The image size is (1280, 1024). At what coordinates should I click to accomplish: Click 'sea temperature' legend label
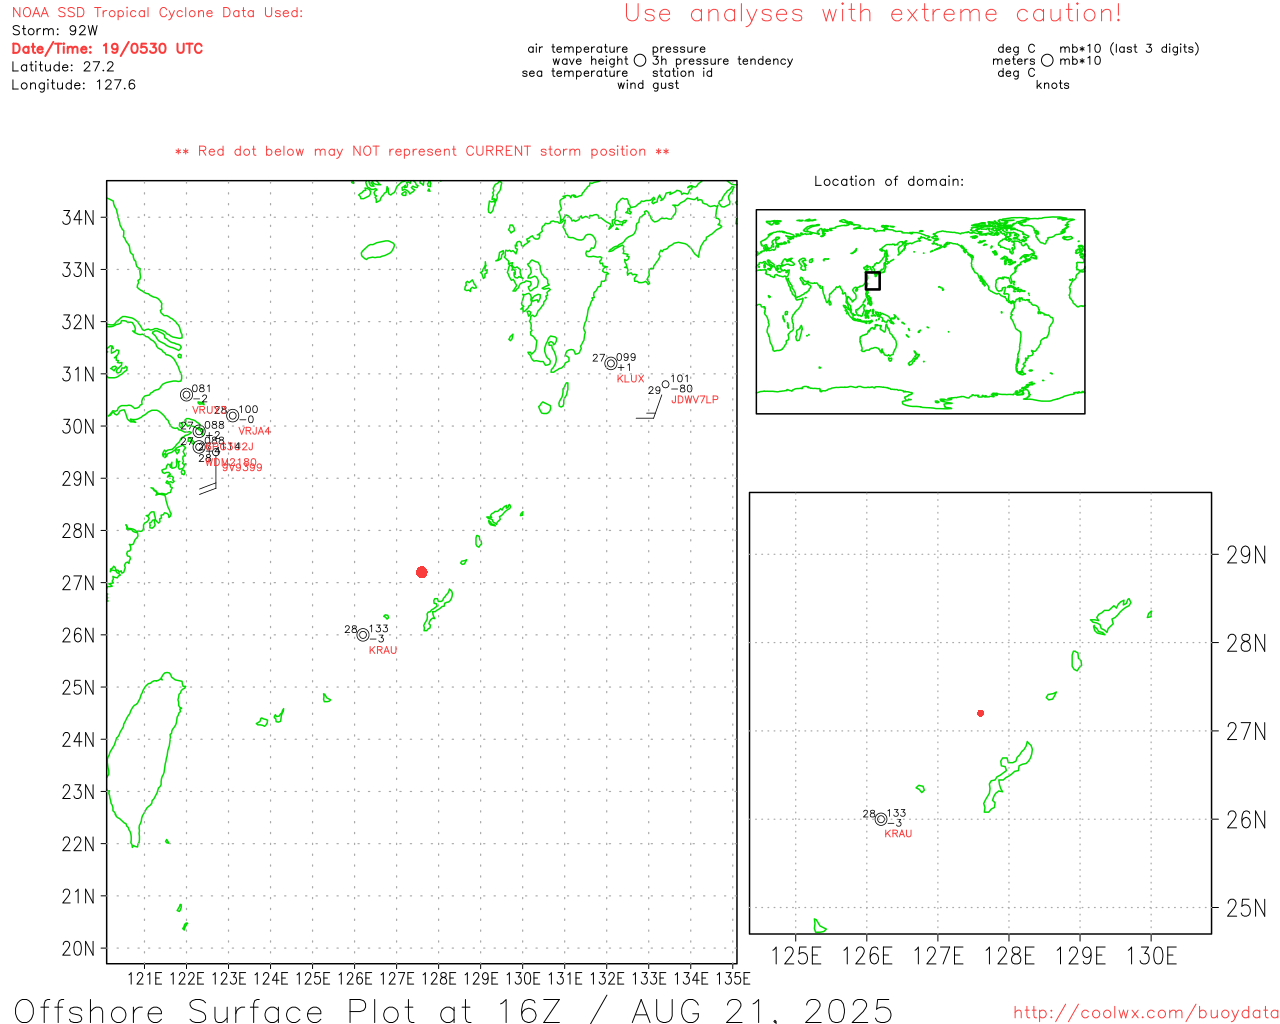[x=575, y=73]
